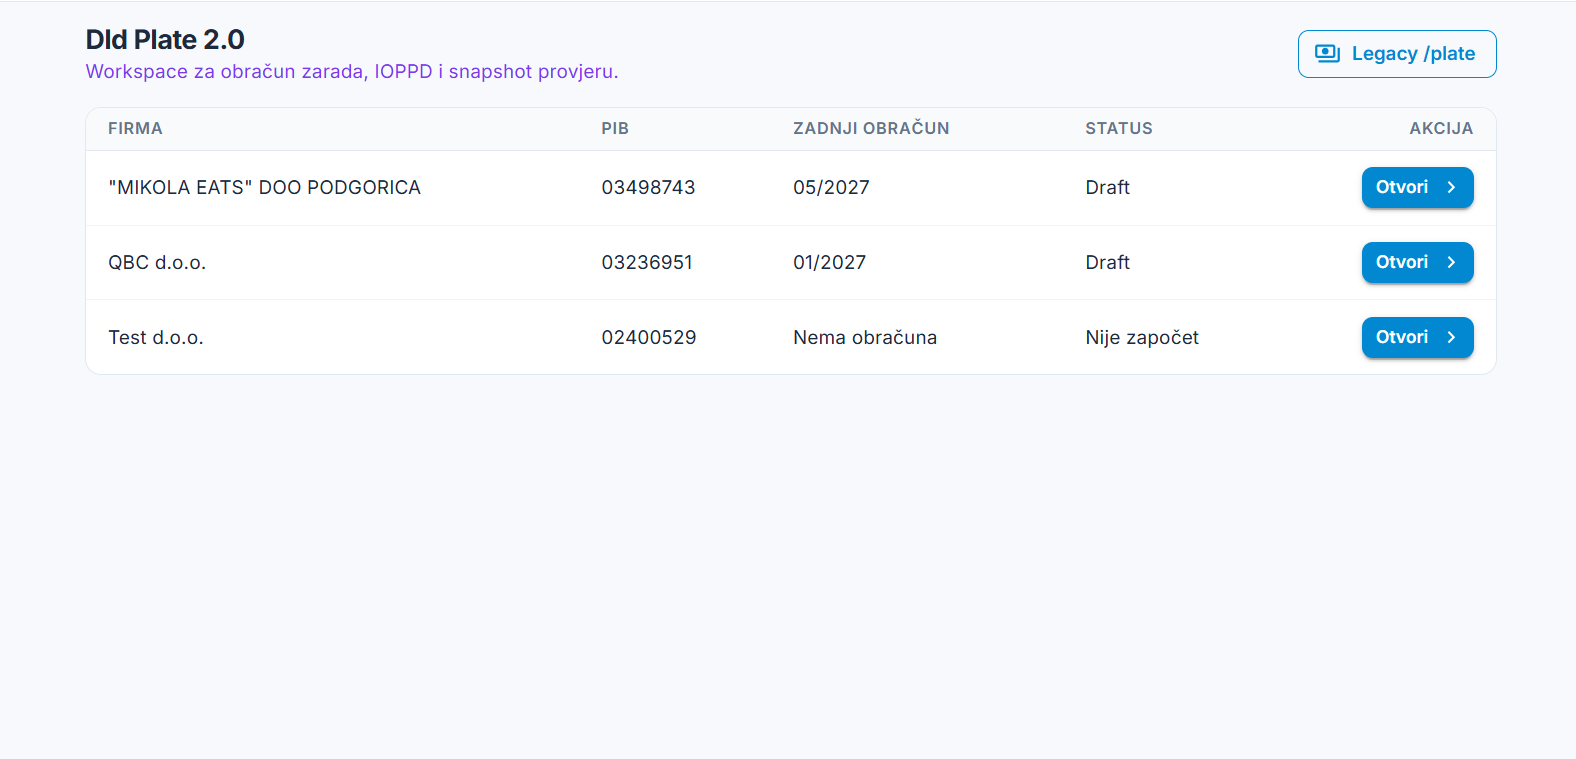The height and width of the screenshot is (759, 1576).
Task: Click the FIRMA column header
Action: click(x=135, y=128)
